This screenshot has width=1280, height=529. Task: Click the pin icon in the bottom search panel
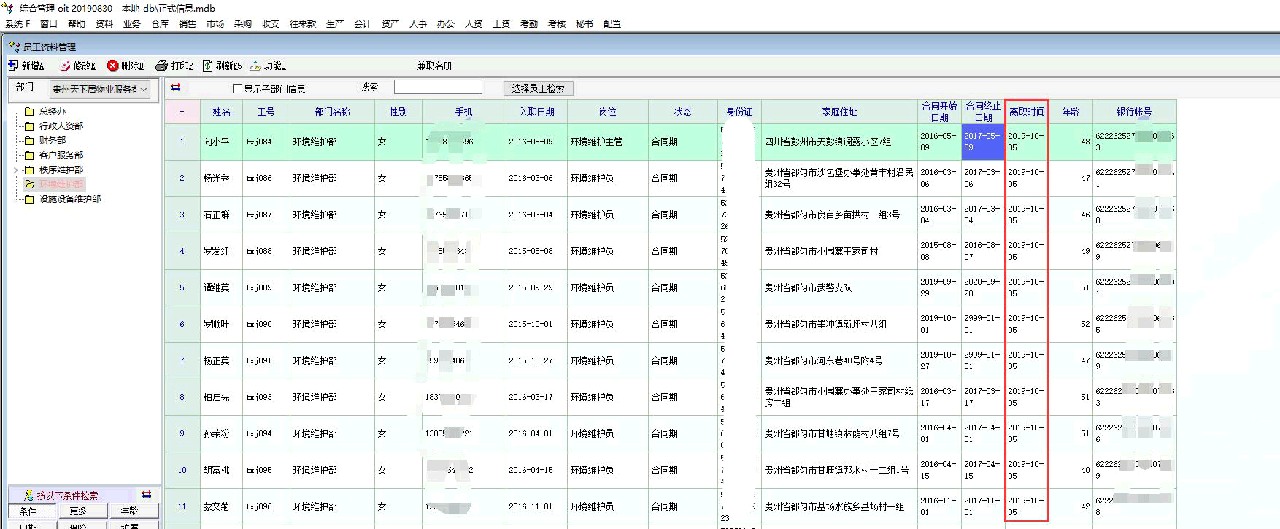click(146, 495)
